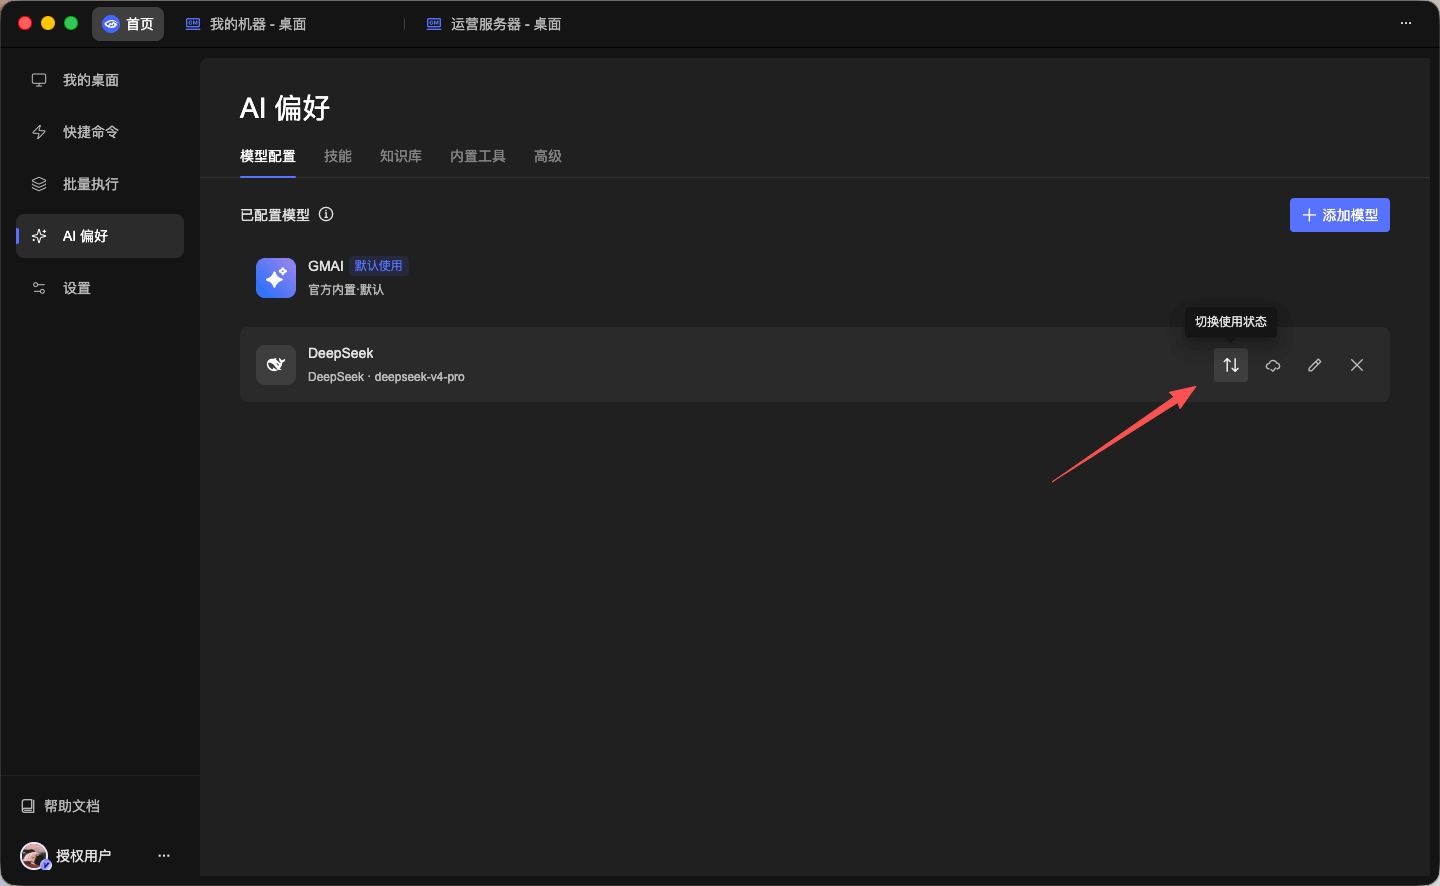
Task: Click the cloud icon in the DeepSeek row
Action: click(x=1273, y=365)
